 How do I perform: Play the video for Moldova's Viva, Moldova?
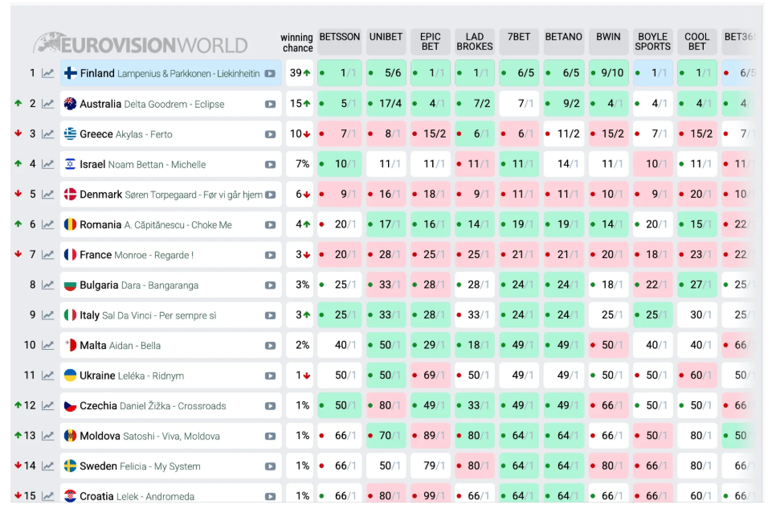coord(270,436)
